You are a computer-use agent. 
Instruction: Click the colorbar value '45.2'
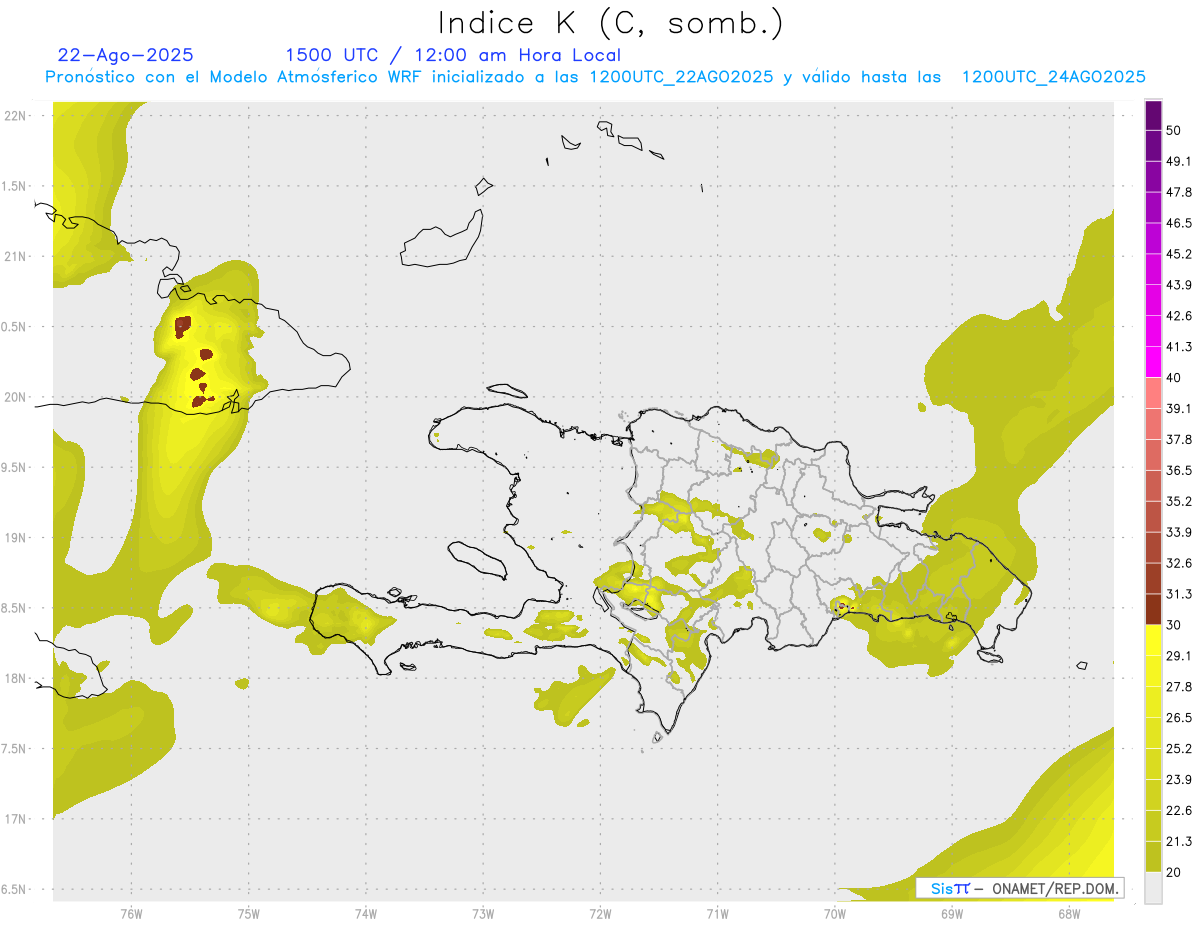tap(1179, 254)
